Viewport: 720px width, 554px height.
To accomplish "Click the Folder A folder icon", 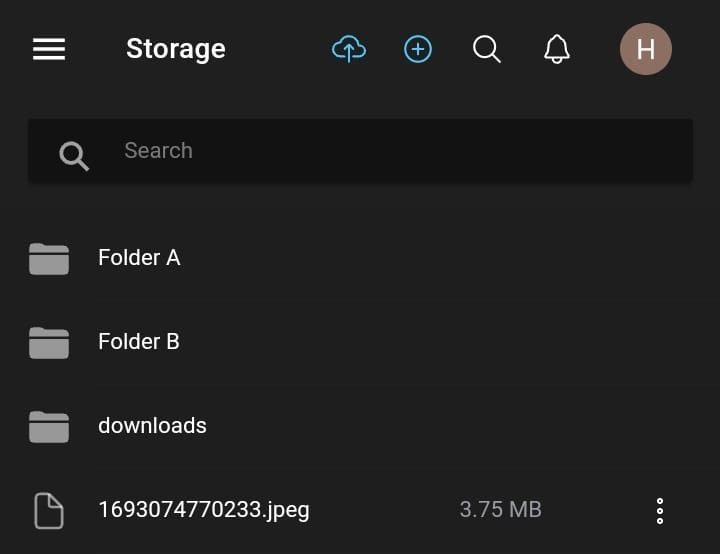I will pos(49,259).
